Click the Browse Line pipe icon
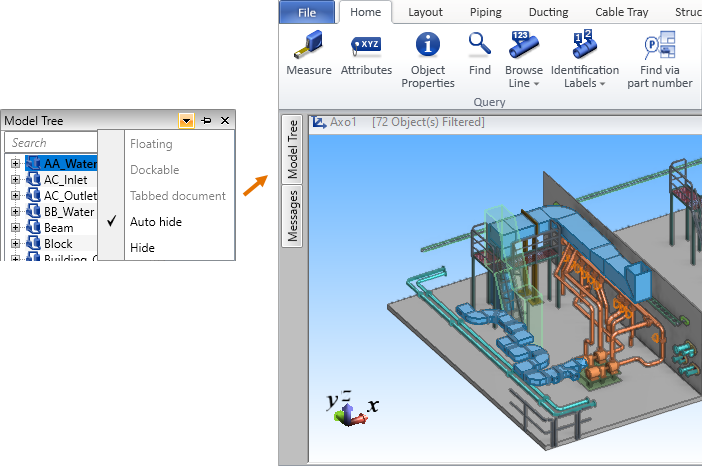The width and height of the screenshot is (702, 466). 523,45
